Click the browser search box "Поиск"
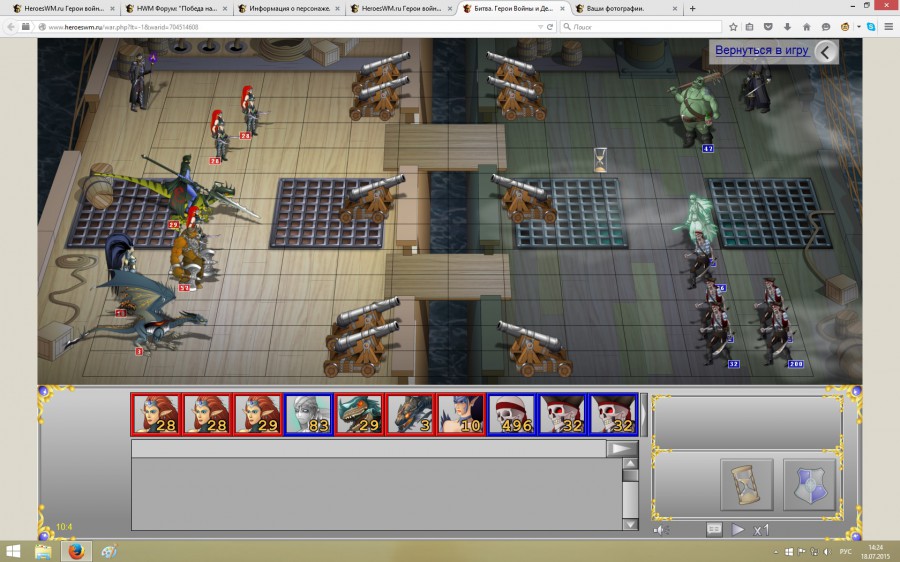 click(640, 27)
